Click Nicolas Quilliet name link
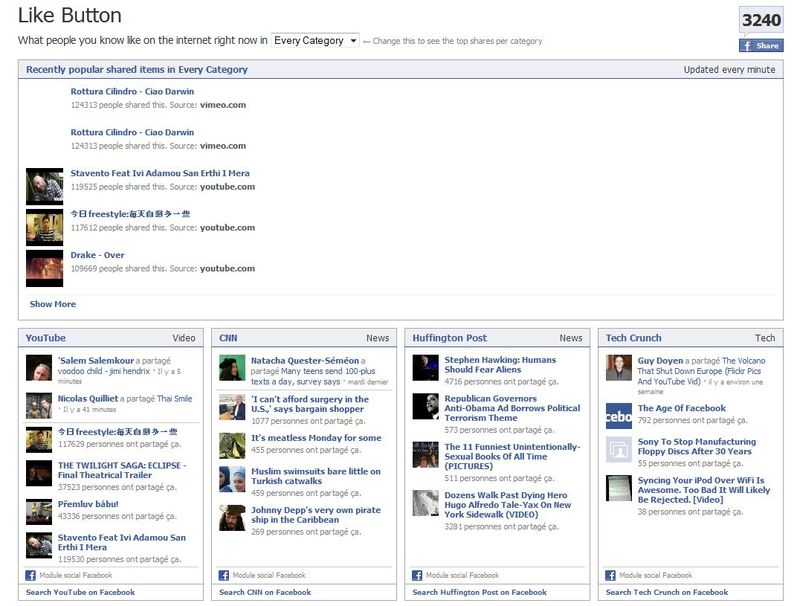Viewport: 800px width, 606px height. tap(87, 398)
